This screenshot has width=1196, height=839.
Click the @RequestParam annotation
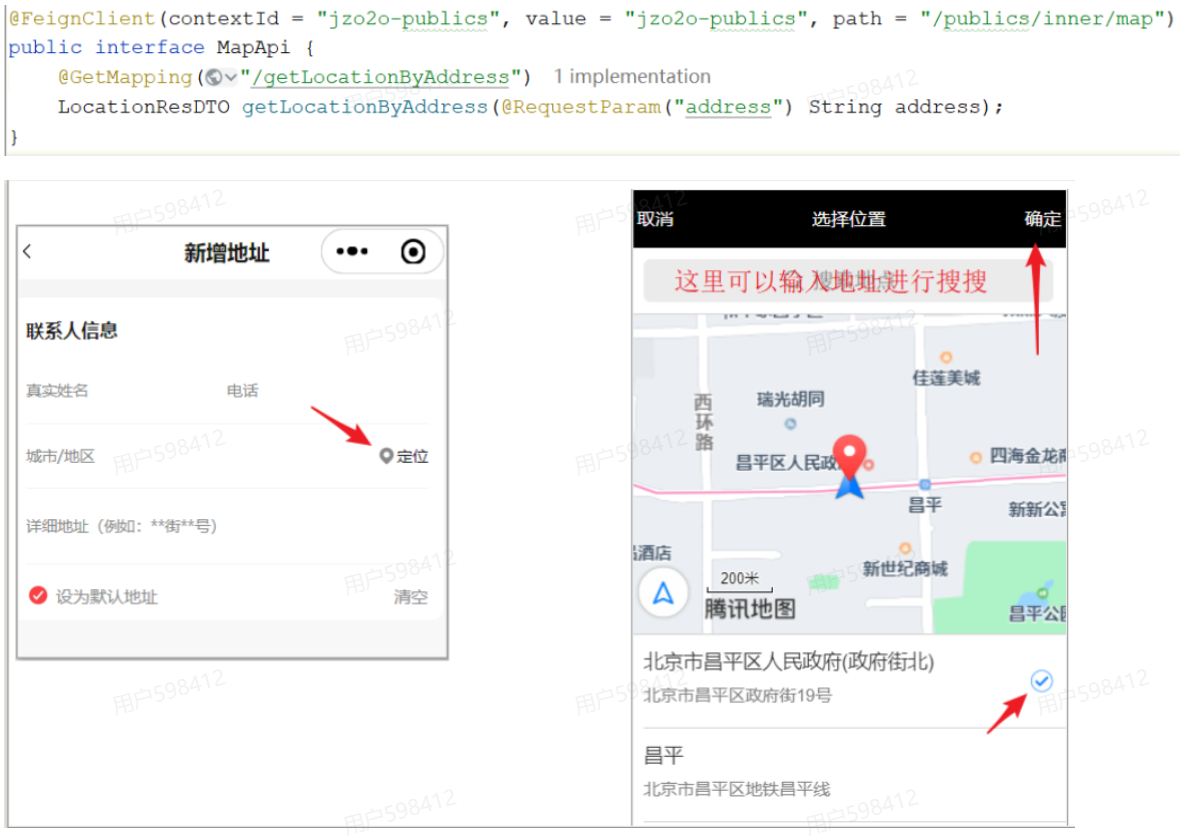coord(581,107)
